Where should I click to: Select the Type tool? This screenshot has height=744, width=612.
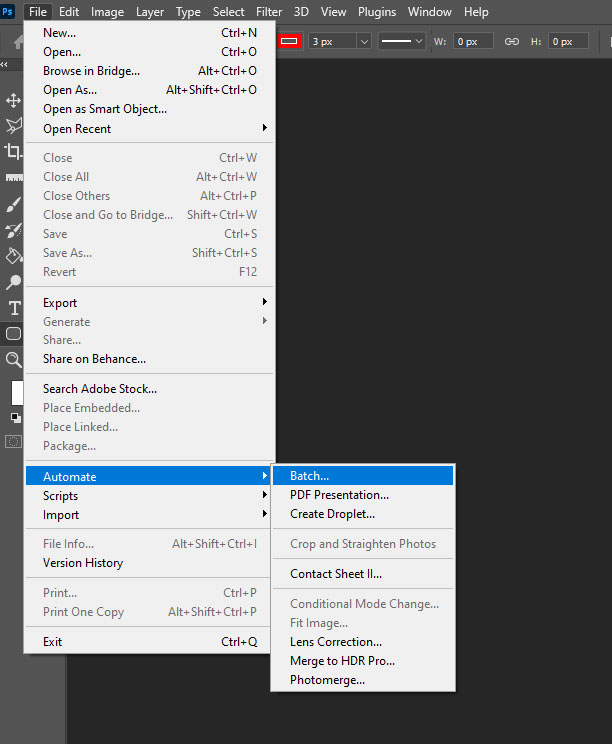(13, 308)
